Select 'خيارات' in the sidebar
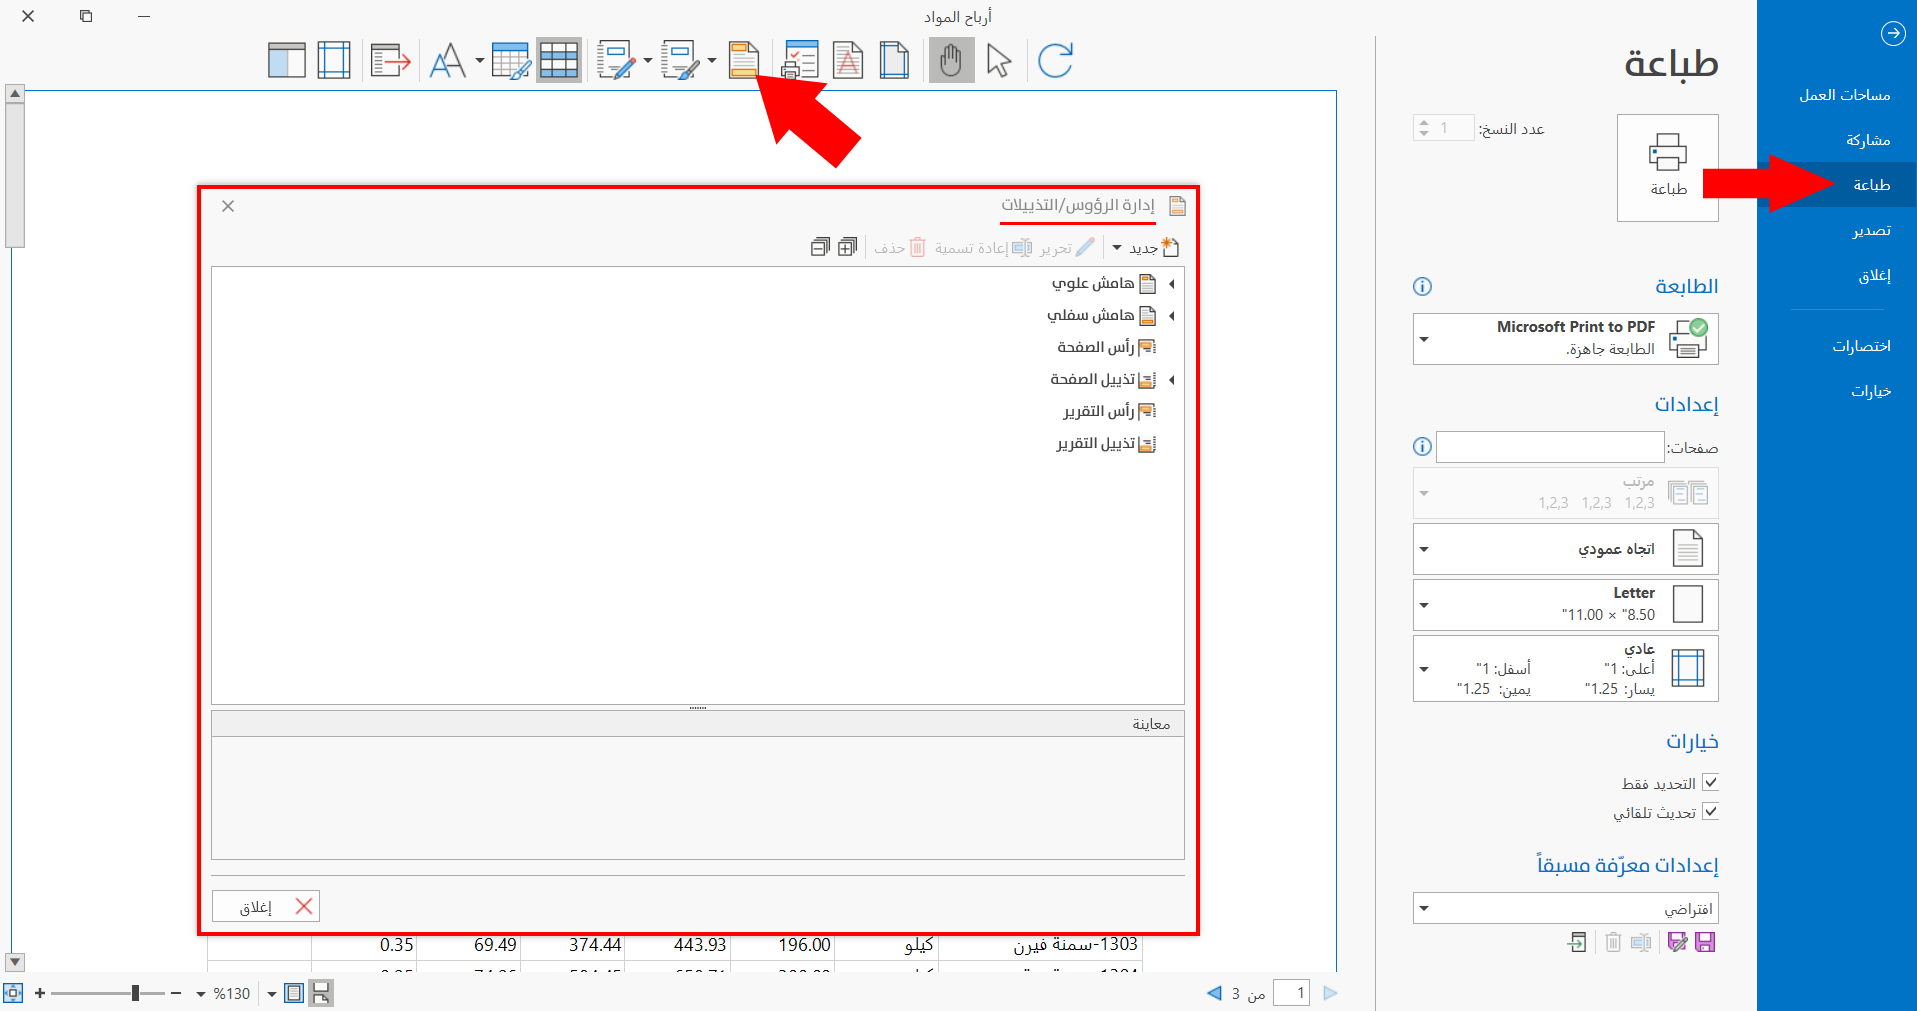 coord(1871,391)
